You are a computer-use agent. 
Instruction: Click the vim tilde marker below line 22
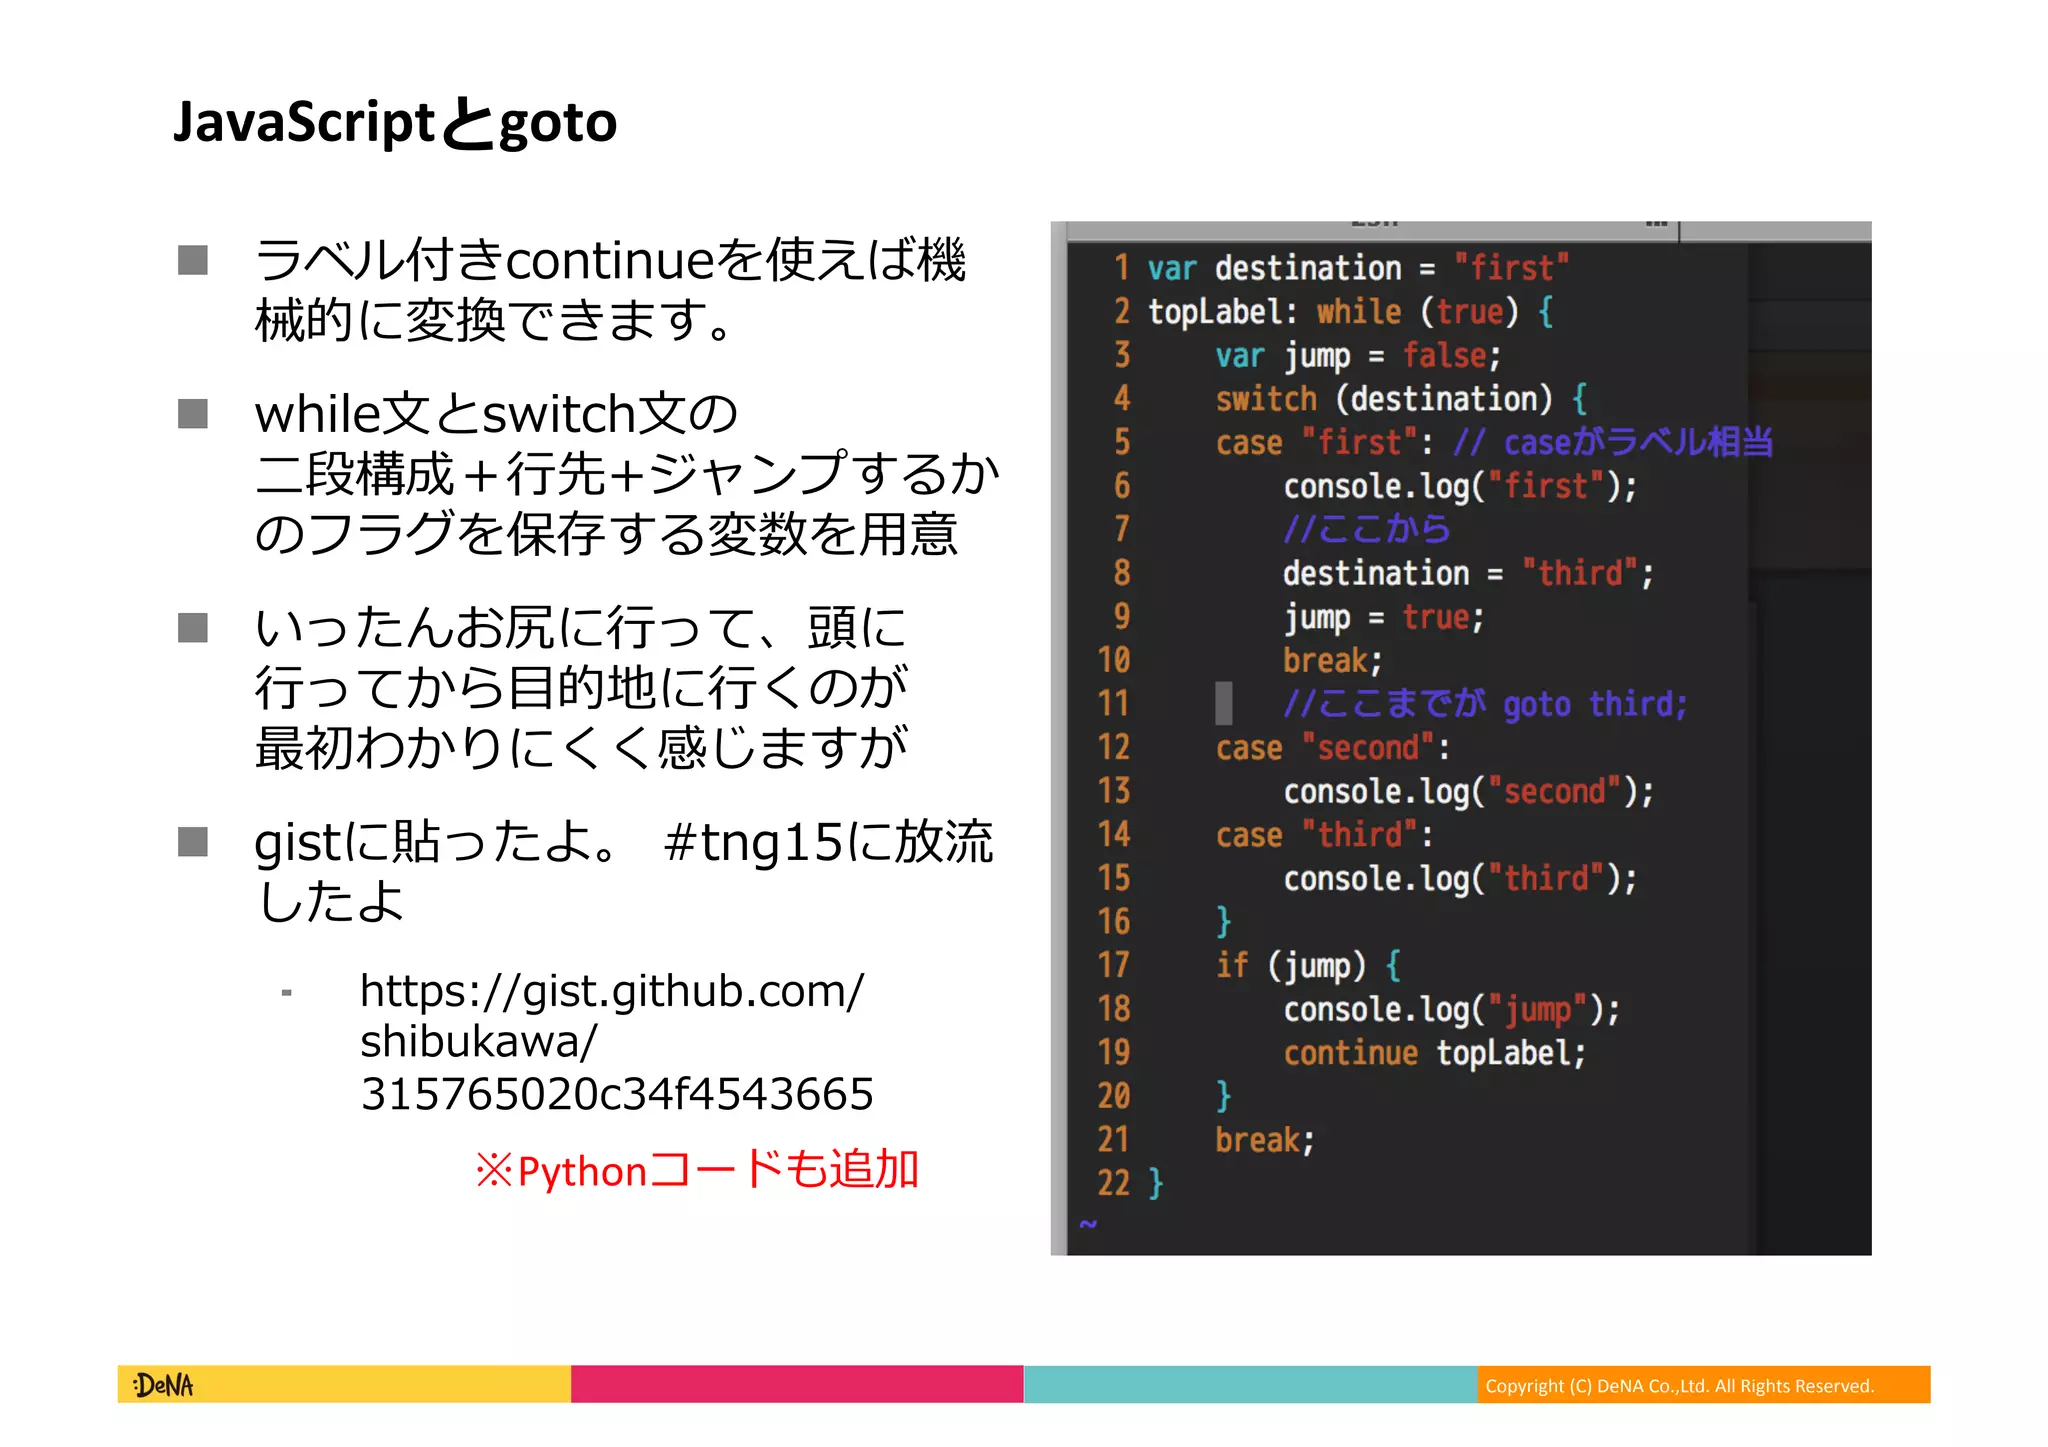(1088, 1224)
